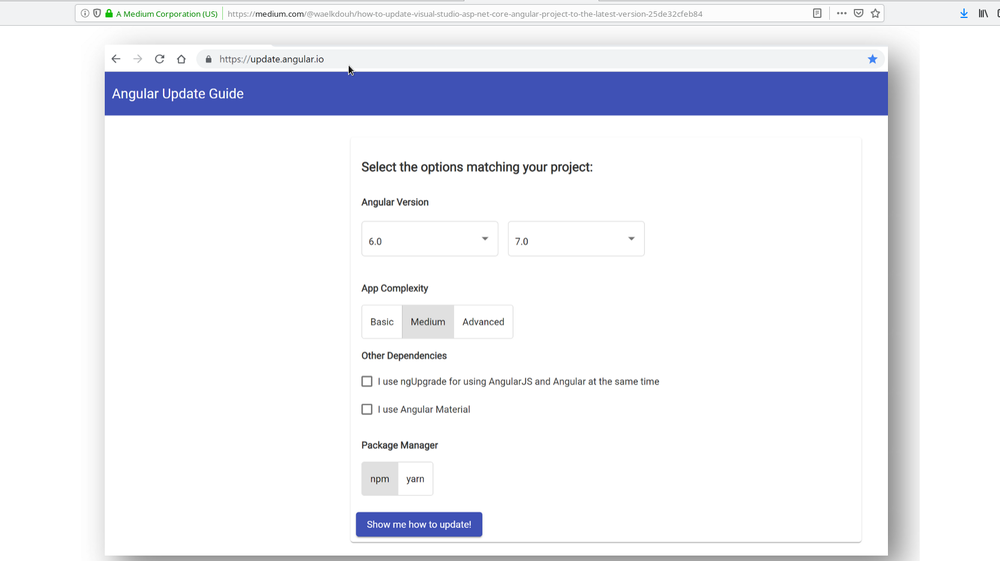Bookmark this page with Firefox star
The height and width of the screenshot is (561, 1000).
pos(875,14)
